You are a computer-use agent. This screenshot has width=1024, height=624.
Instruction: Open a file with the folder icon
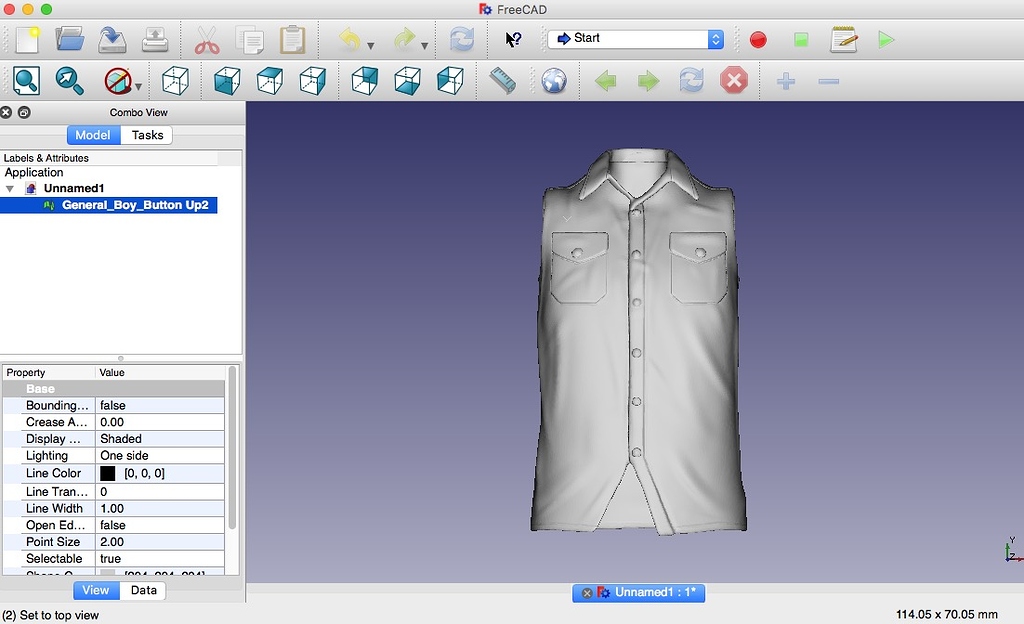click(69, 40)
